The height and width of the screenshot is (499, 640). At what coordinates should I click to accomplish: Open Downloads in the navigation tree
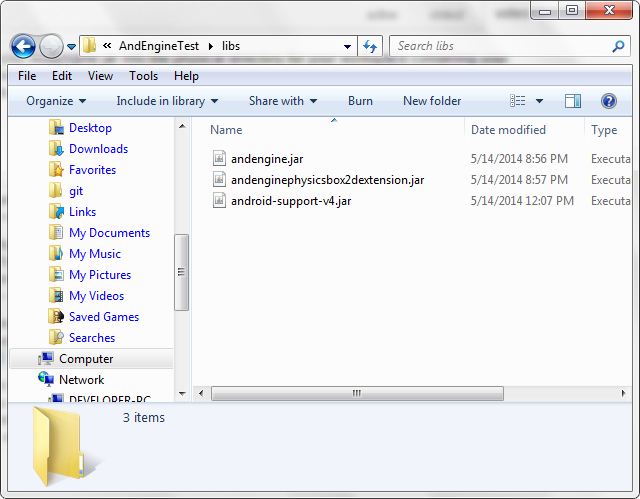point(98,149)
